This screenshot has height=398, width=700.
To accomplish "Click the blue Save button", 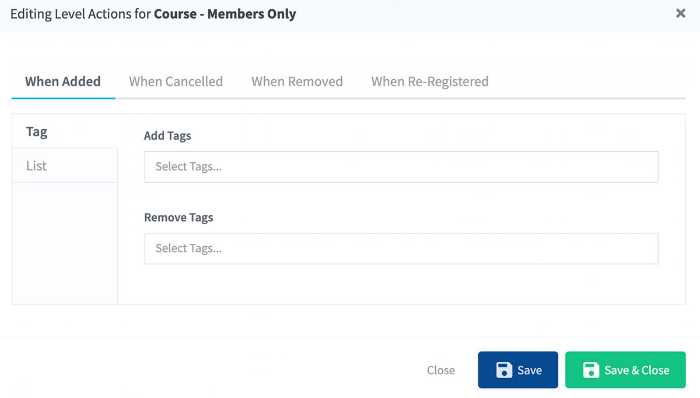I will pos(517,370).
